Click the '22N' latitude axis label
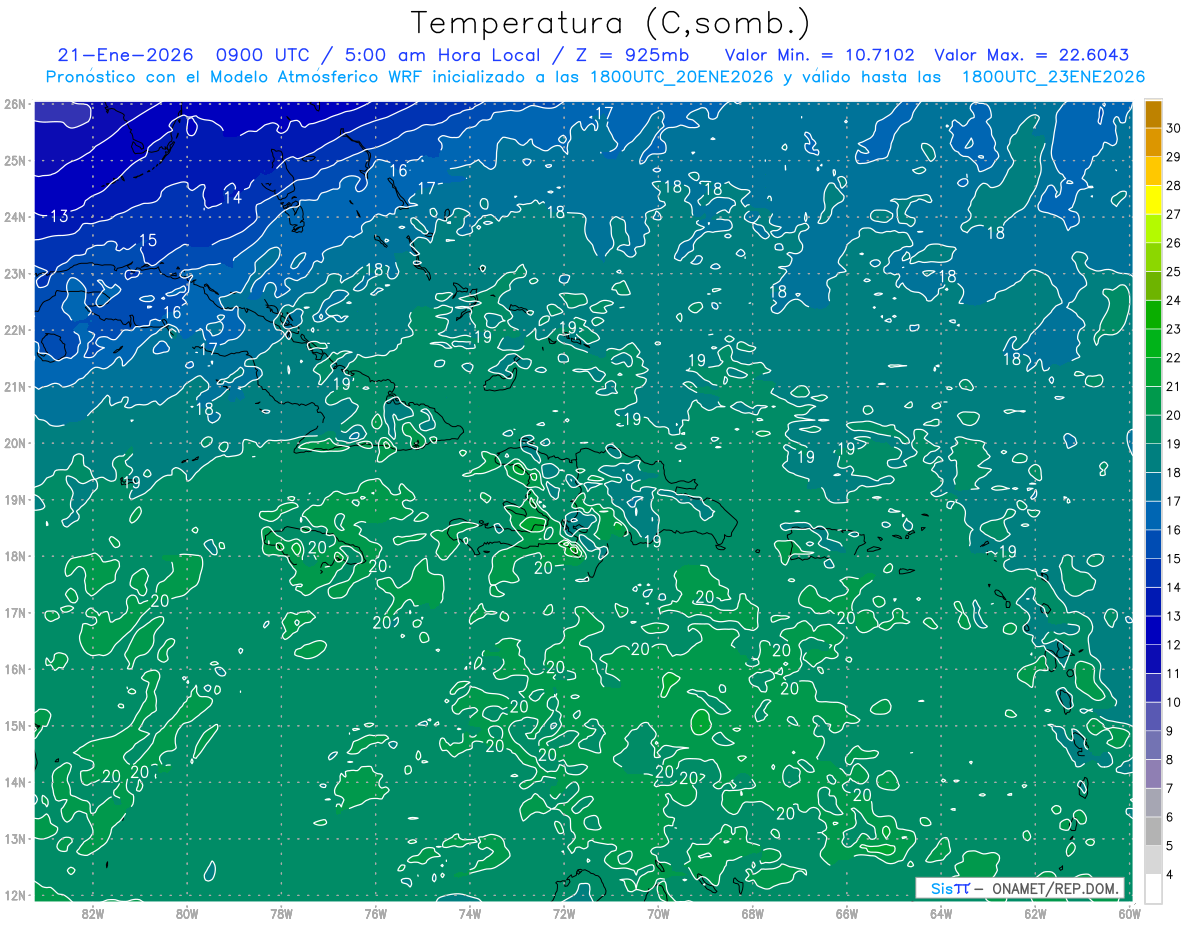1200x927 pixels. (14, 330)
